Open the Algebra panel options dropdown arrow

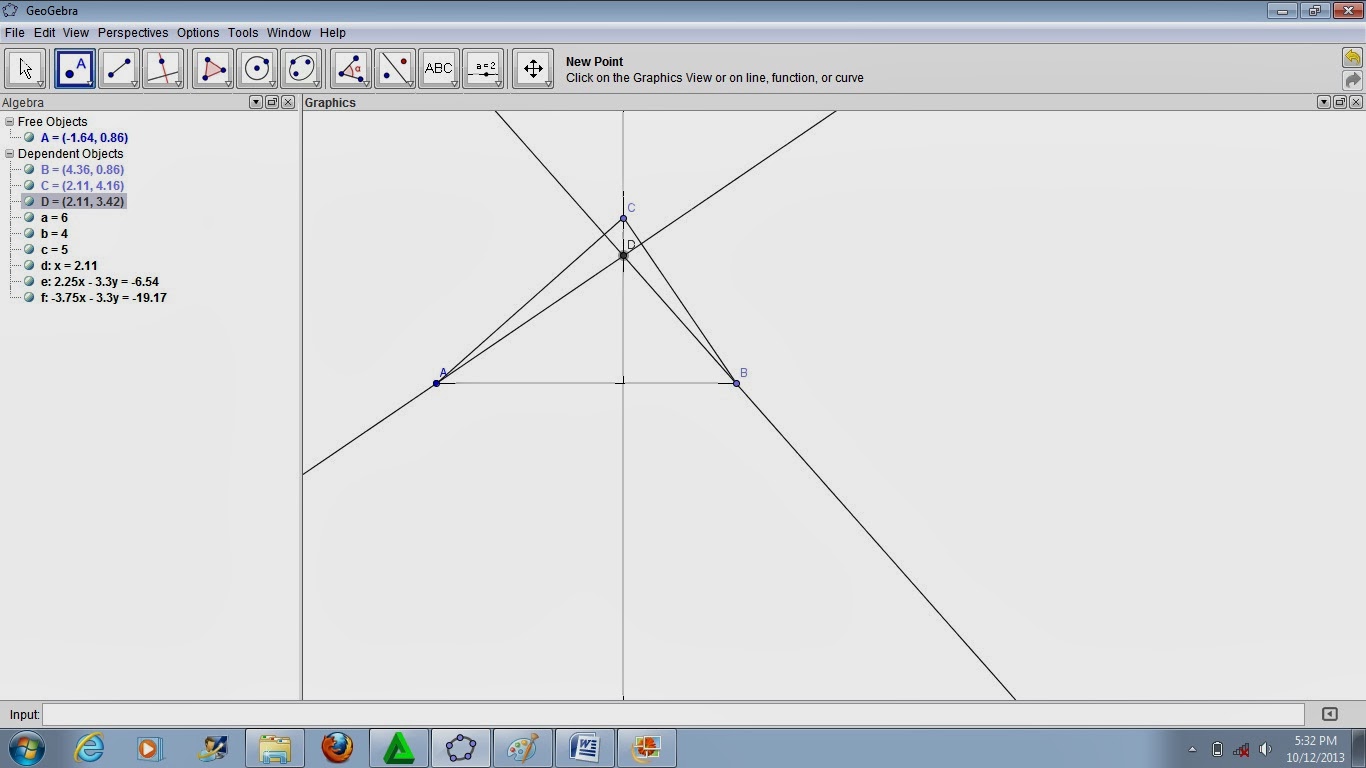(x=256, y=102)
